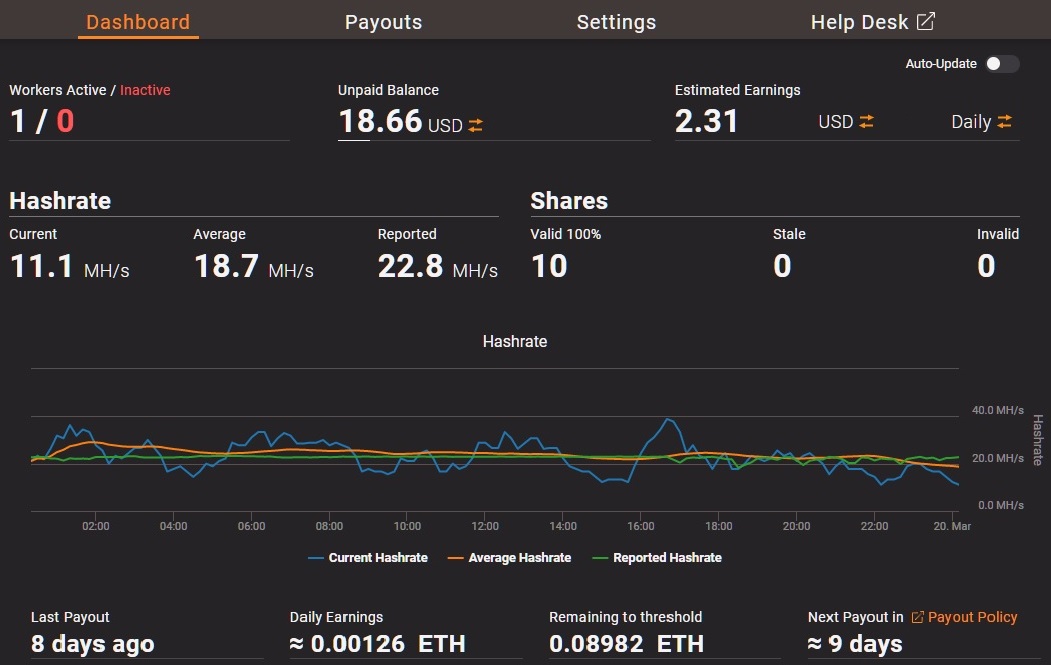
Task: Click the 16:00 label on the chart time axis
Action: tap(641, 526)
